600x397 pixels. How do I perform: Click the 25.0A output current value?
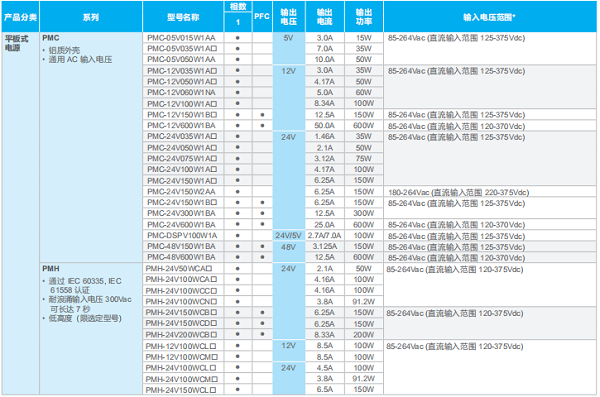[x=324, y=225]
